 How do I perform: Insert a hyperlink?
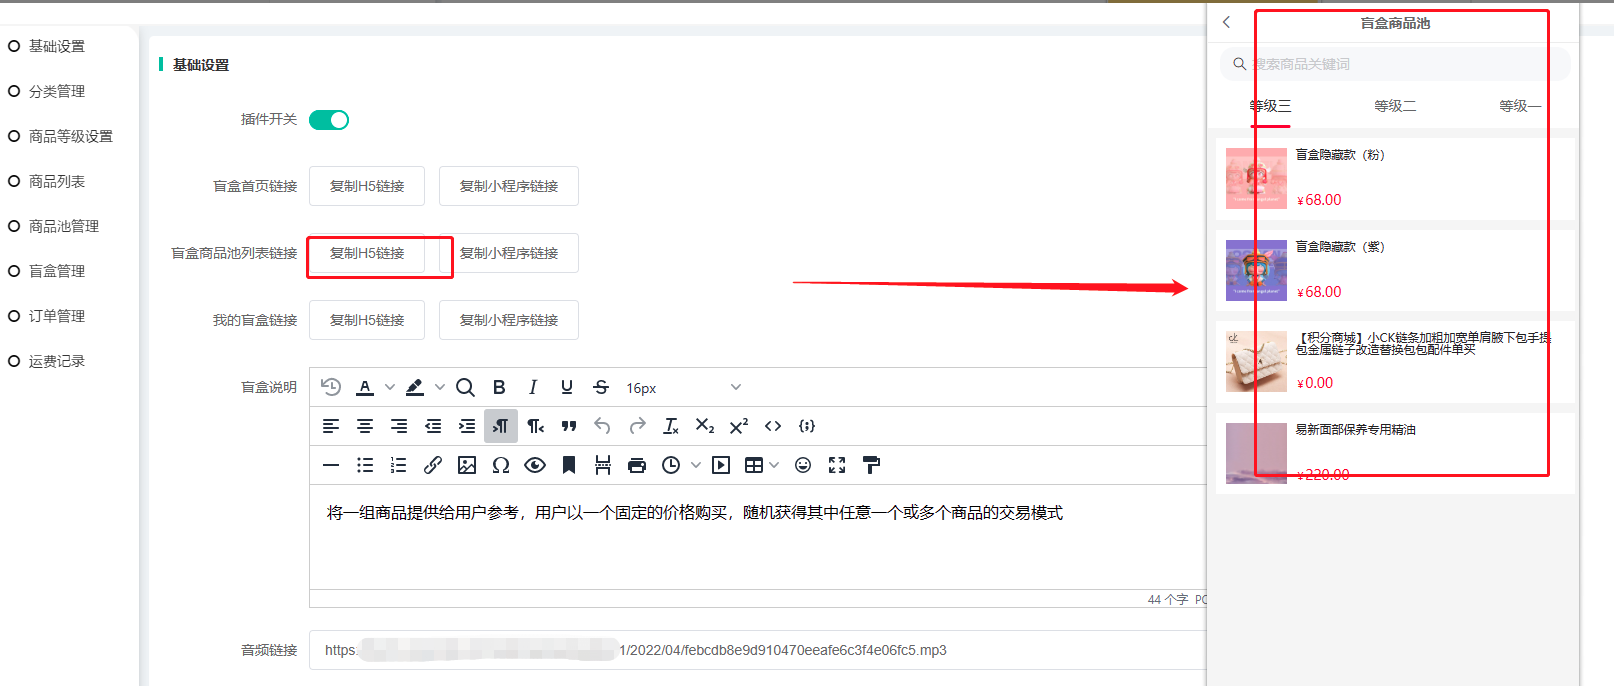coord(433,465)
